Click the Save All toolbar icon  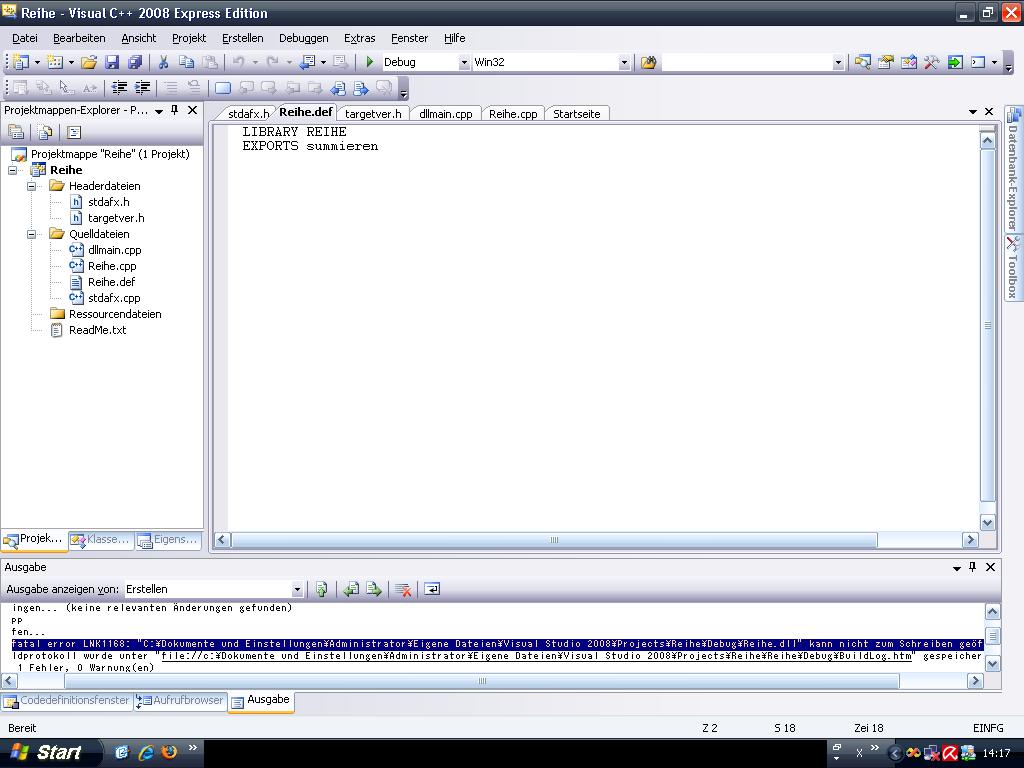click(x=134, y=62)
